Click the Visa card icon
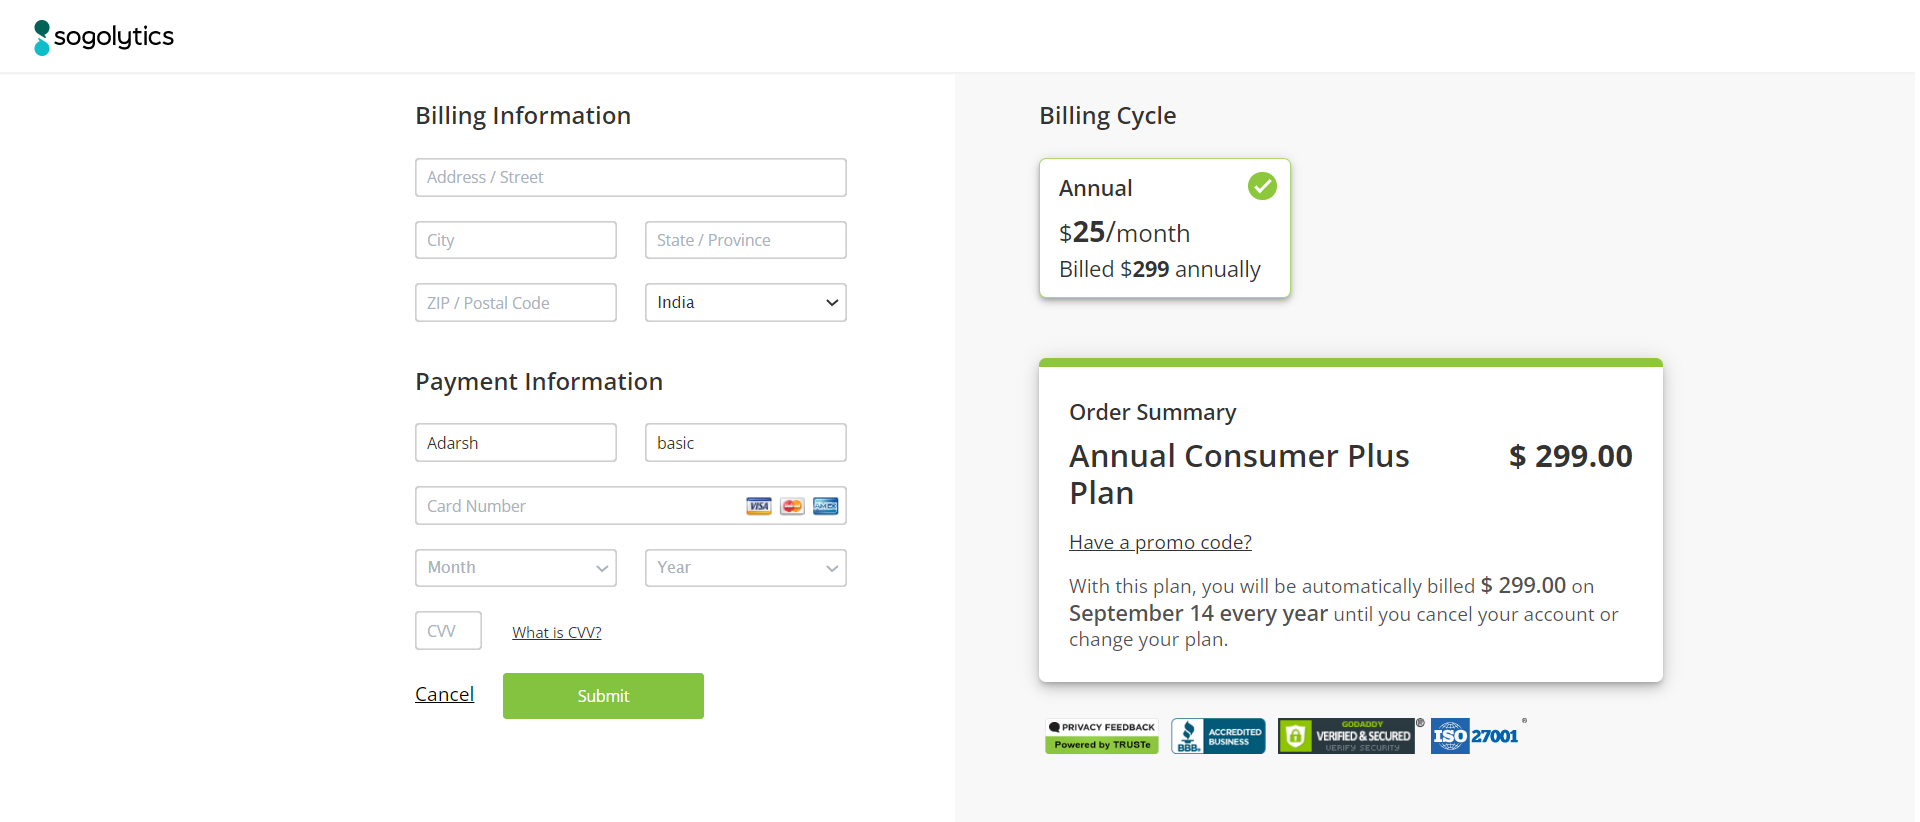1920x822 pixels. [x=759, y=506]
